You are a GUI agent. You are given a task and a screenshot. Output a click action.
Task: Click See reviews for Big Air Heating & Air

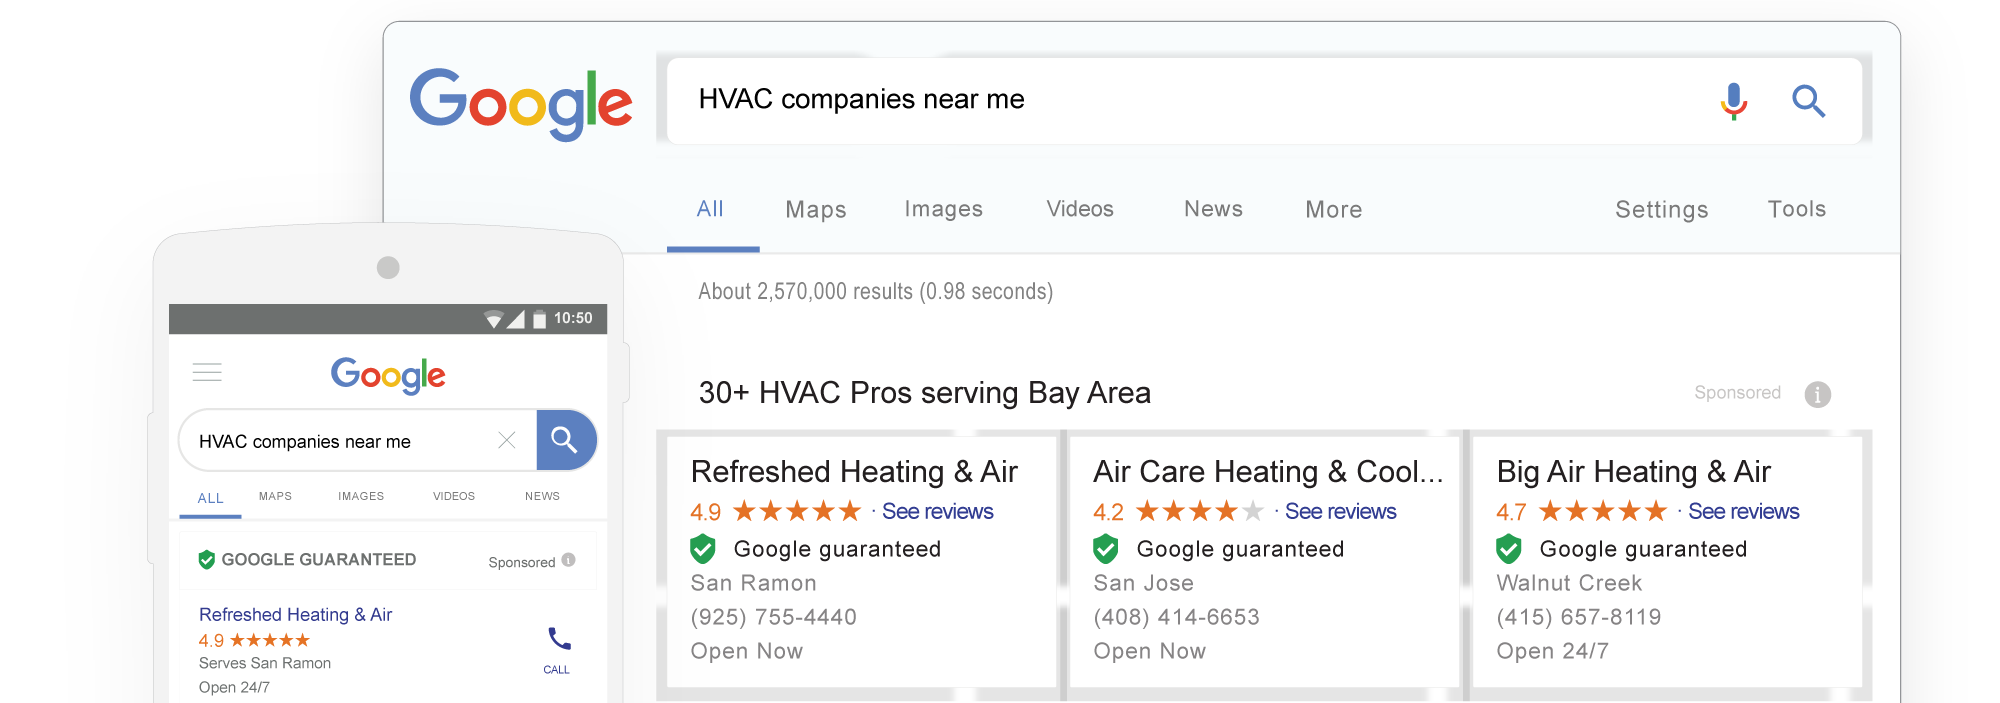(1743, 512)
